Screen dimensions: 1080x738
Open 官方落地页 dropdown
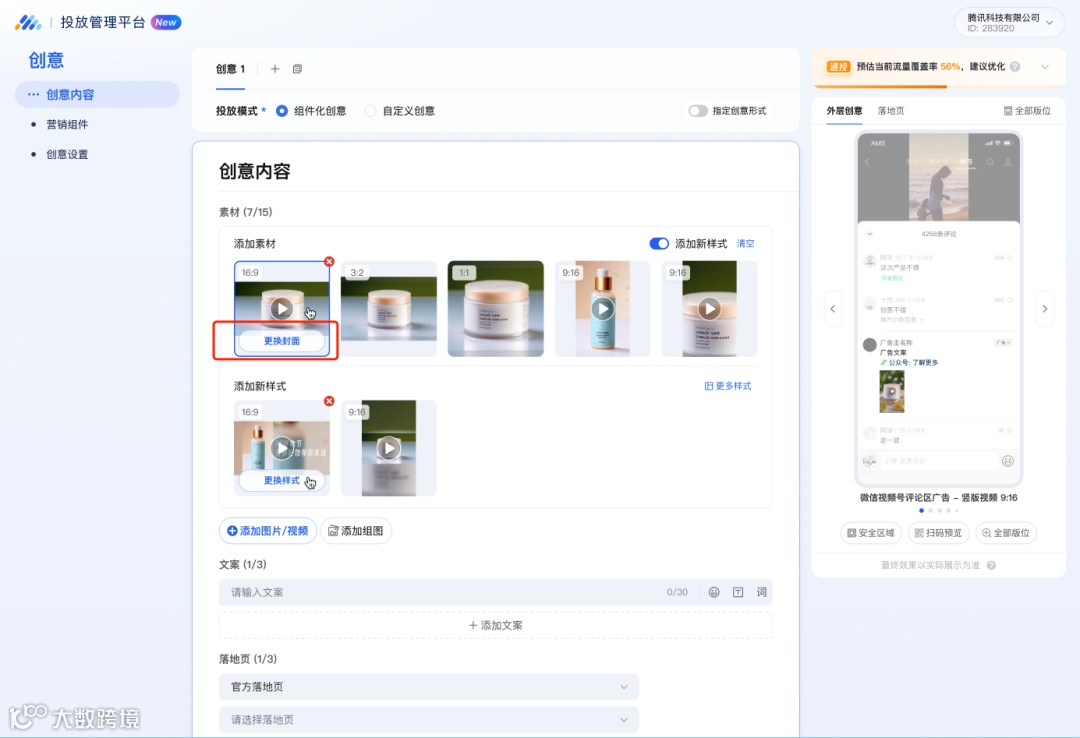428,687
